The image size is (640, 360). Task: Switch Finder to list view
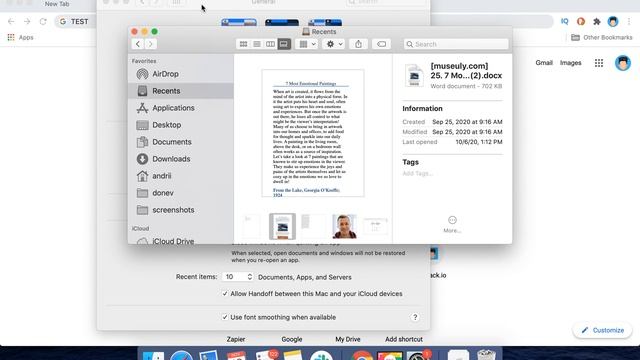click(257, 44)
